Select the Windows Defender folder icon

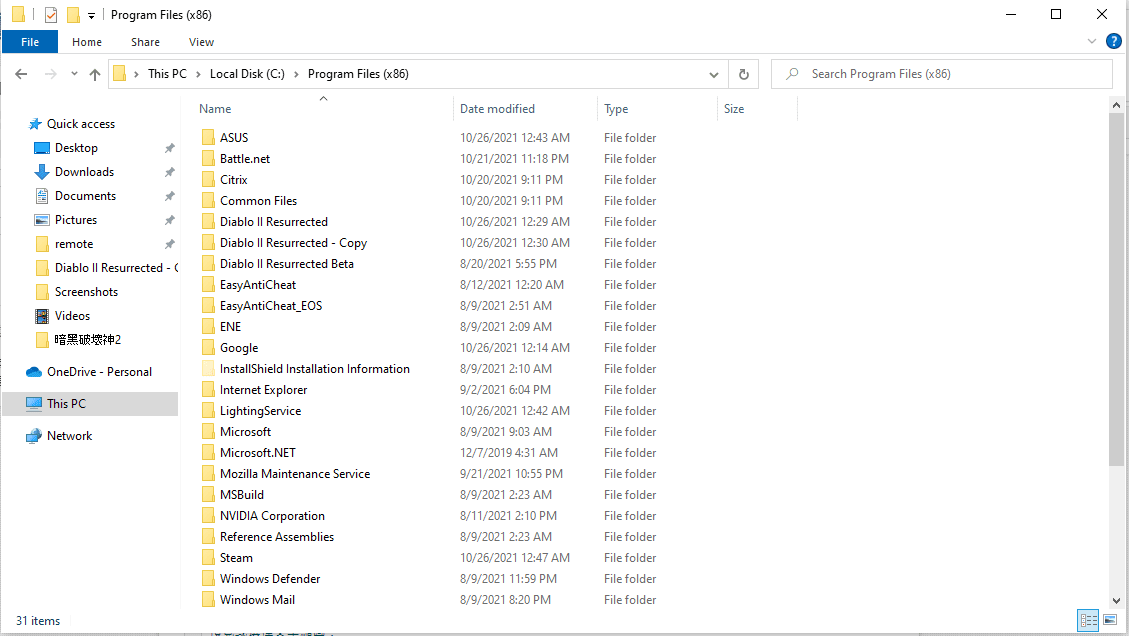coord(208,578)
